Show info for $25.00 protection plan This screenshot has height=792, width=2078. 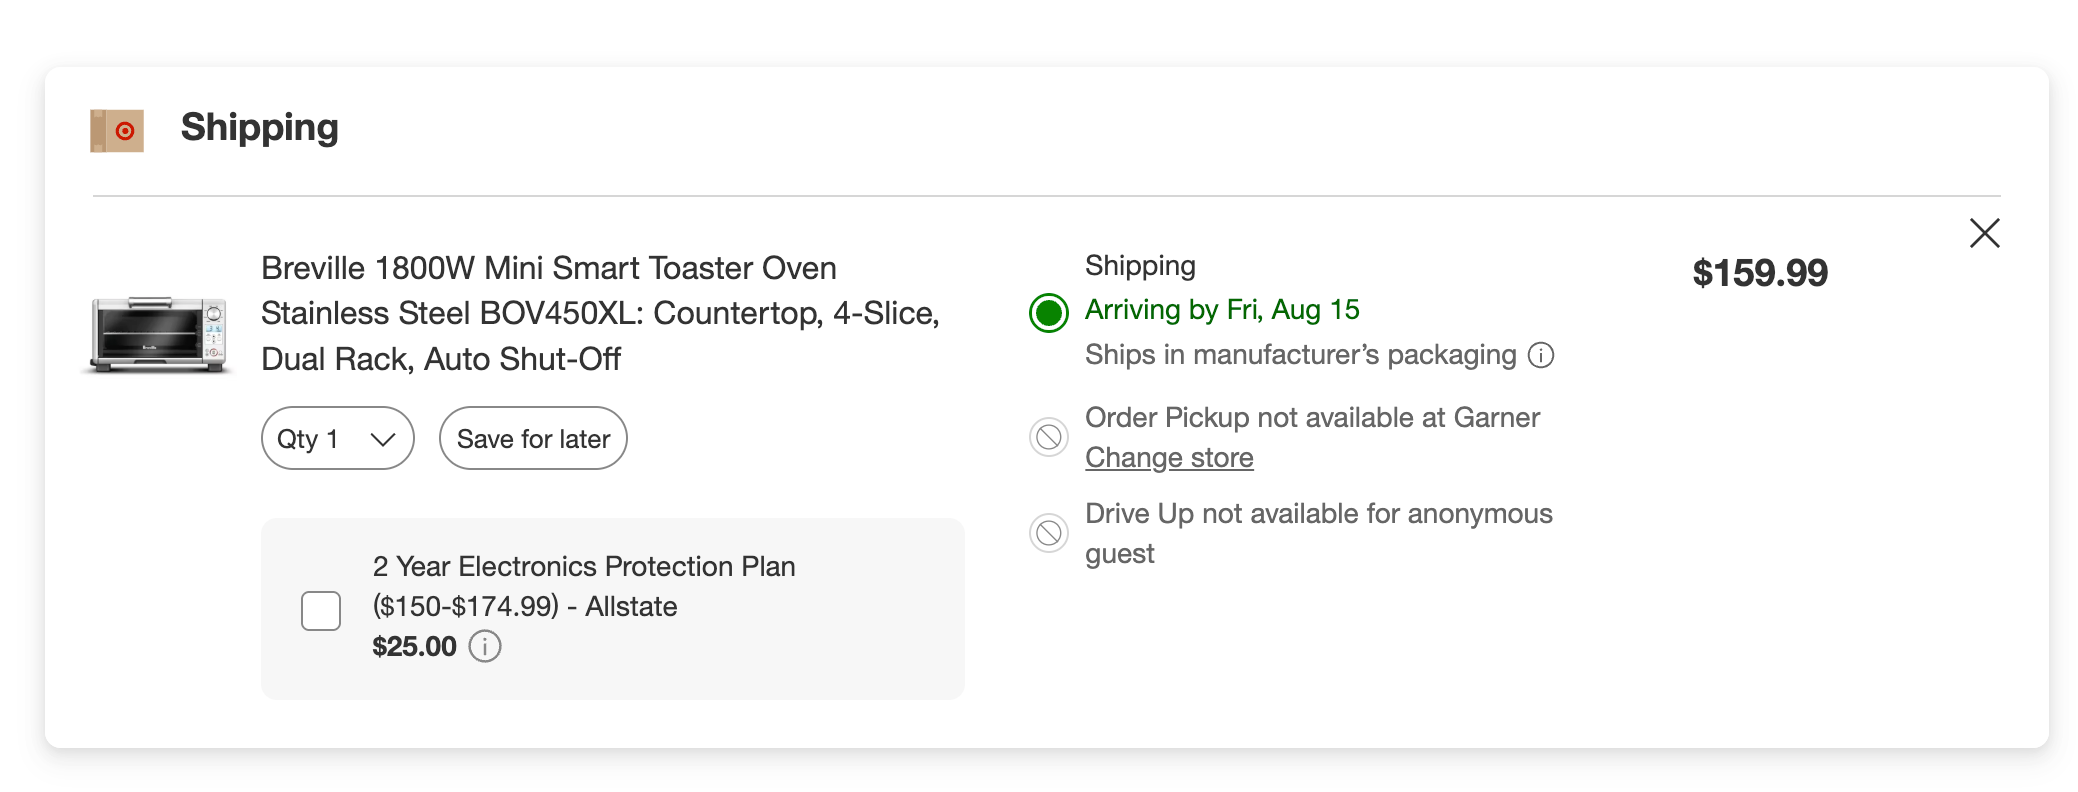[485, 647]
